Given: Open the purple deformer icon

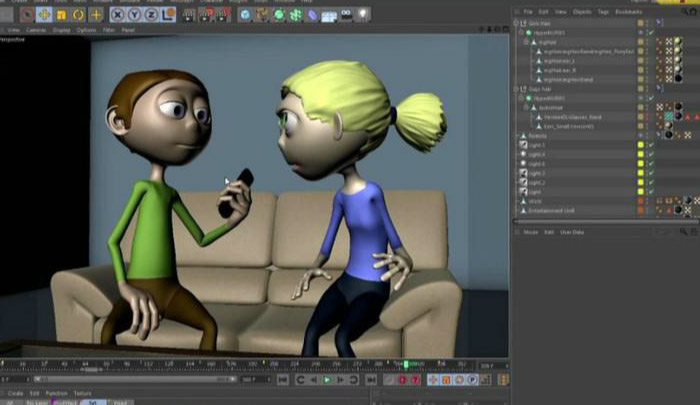Looking at the screenshot, I should (x=312, y=15).
